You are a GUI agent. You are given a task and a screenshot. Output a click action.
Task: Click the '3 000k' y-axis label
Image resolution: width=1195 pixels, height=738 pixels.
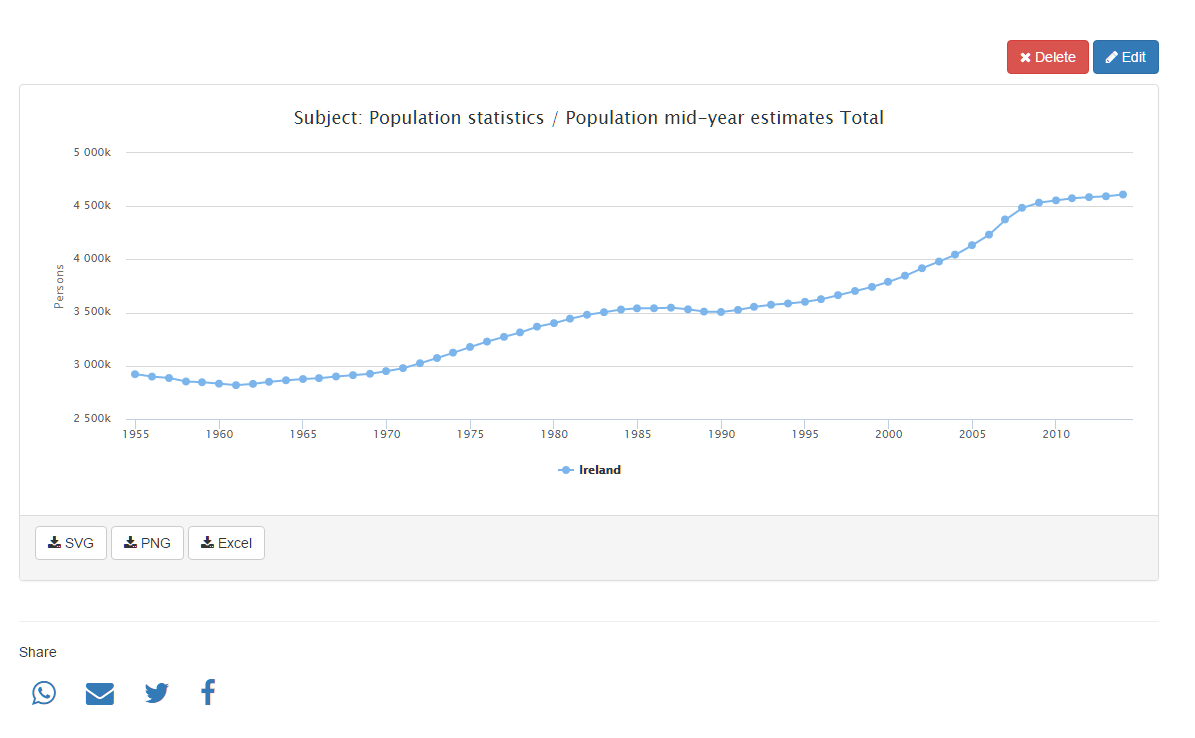tap(92, 364)
